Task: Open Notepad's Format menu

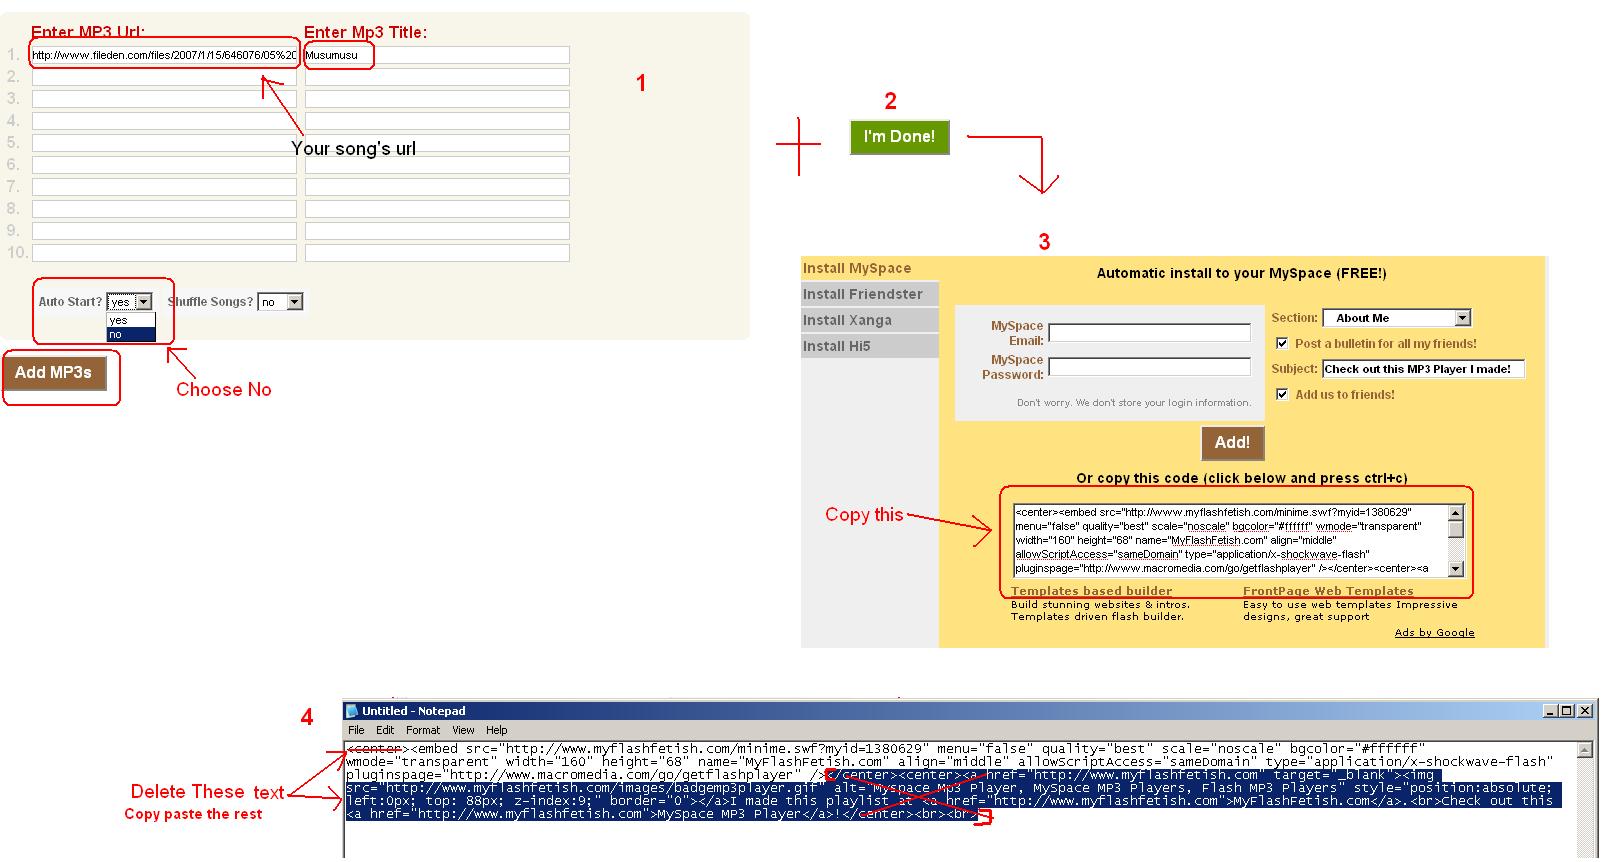Action: [422, 730]
